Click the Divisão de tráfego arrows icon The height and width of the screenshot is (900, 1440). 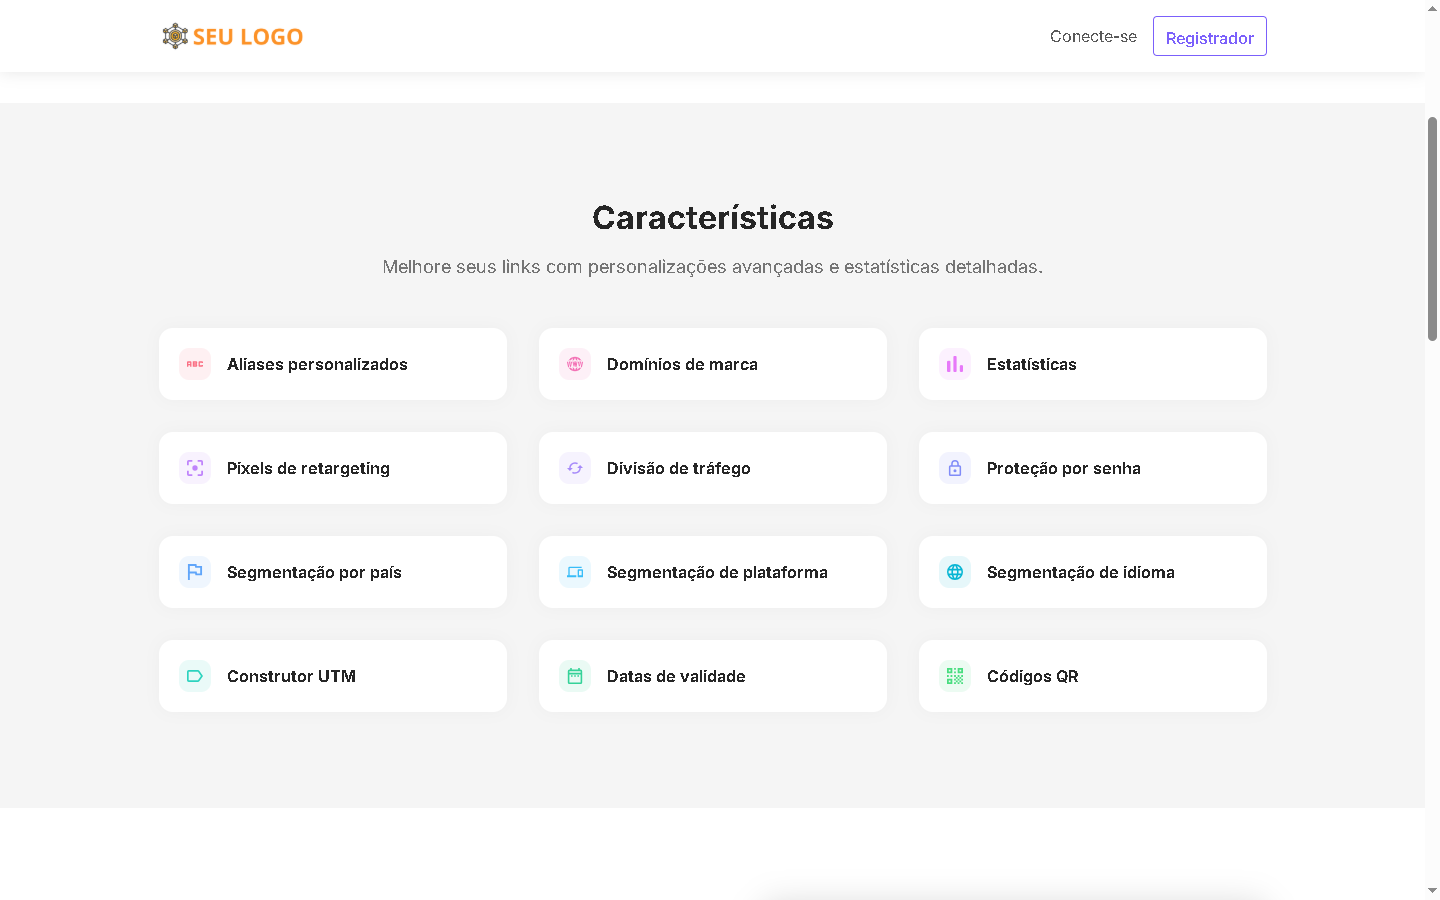[x=575, y=468]
